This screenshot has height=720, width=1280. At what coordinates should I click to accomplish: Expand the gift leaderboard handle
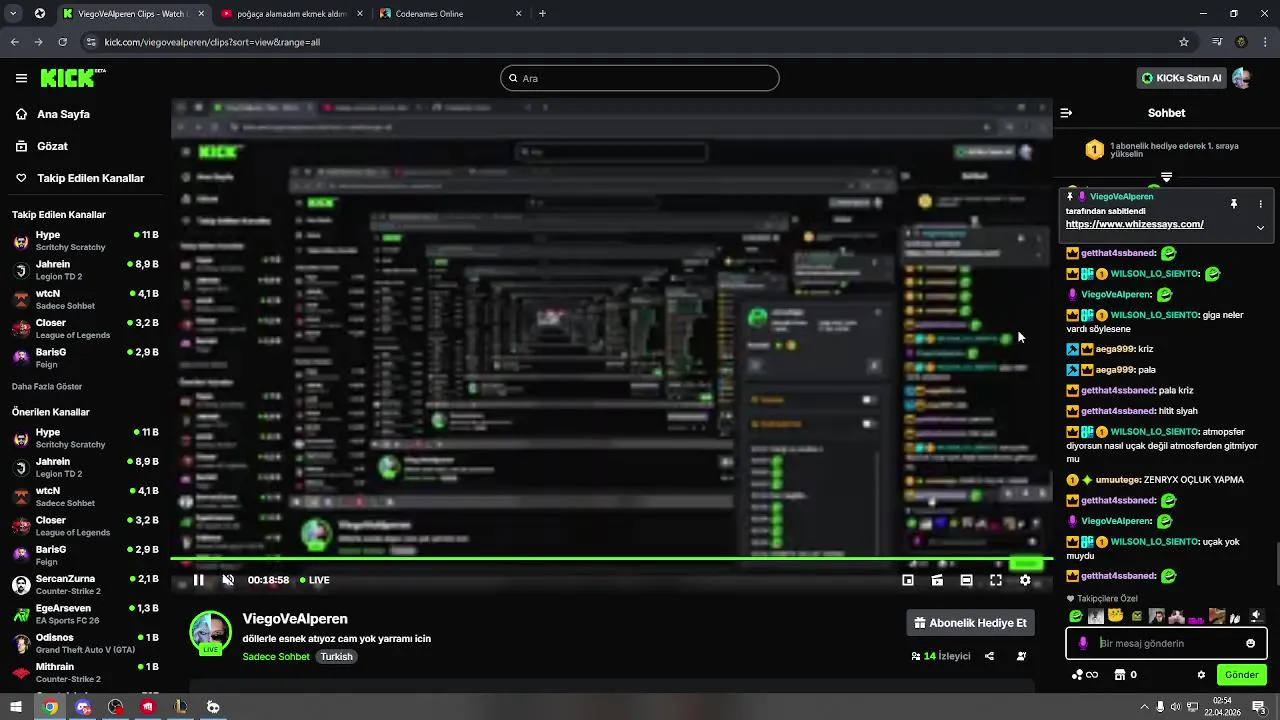(x=1166, y=177)
